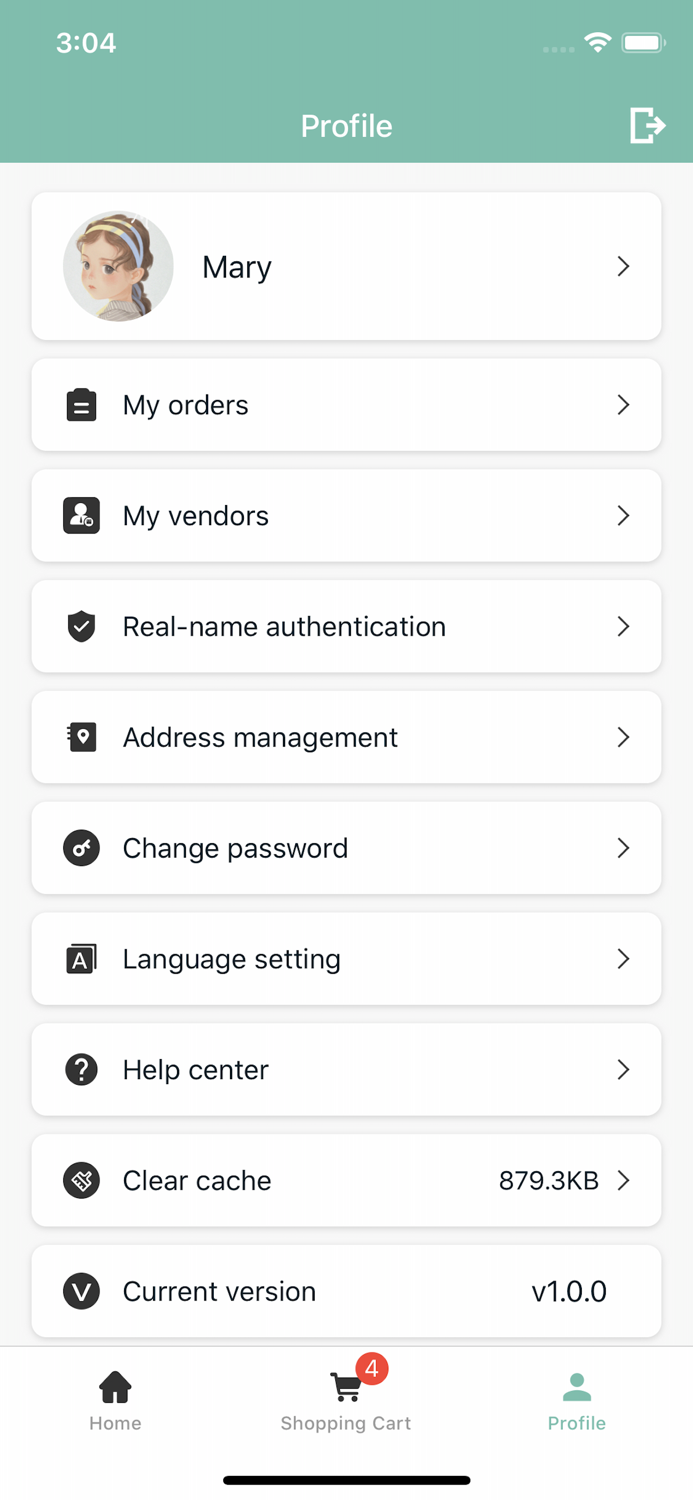Click the Clear cache row
This screenshot has width=693, height=1500.
point(346,1180)
